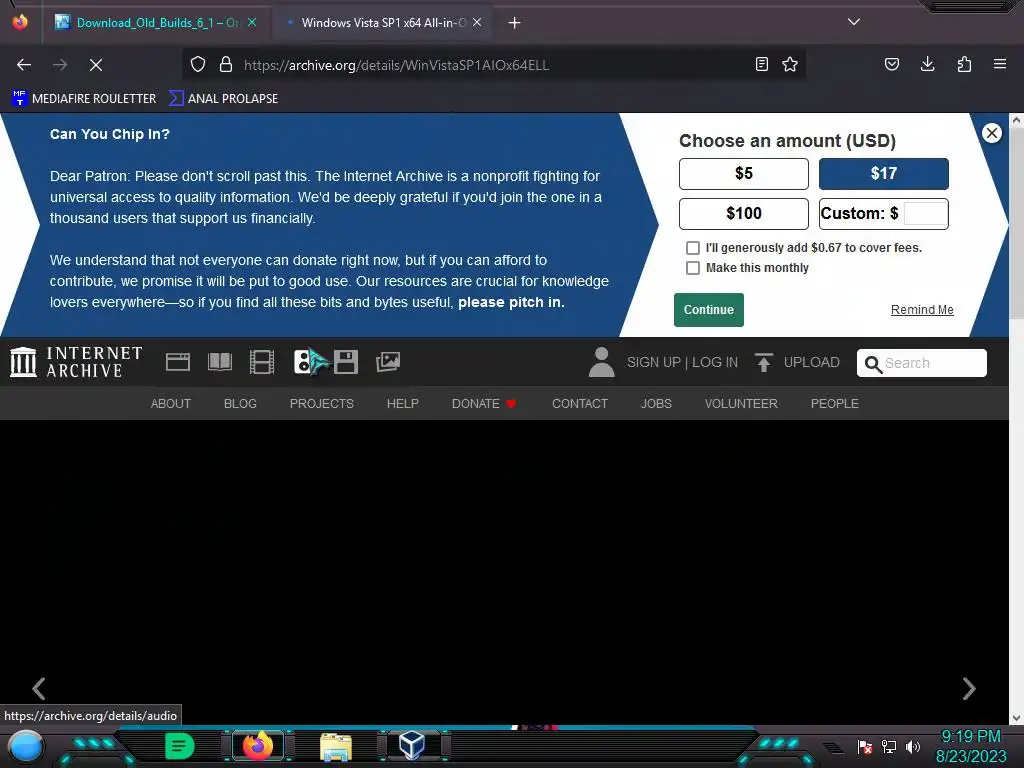Open HELP menu item
The height and width of the screenshot is (768, 1024).
pyautogui.click(x=403, y=404)
